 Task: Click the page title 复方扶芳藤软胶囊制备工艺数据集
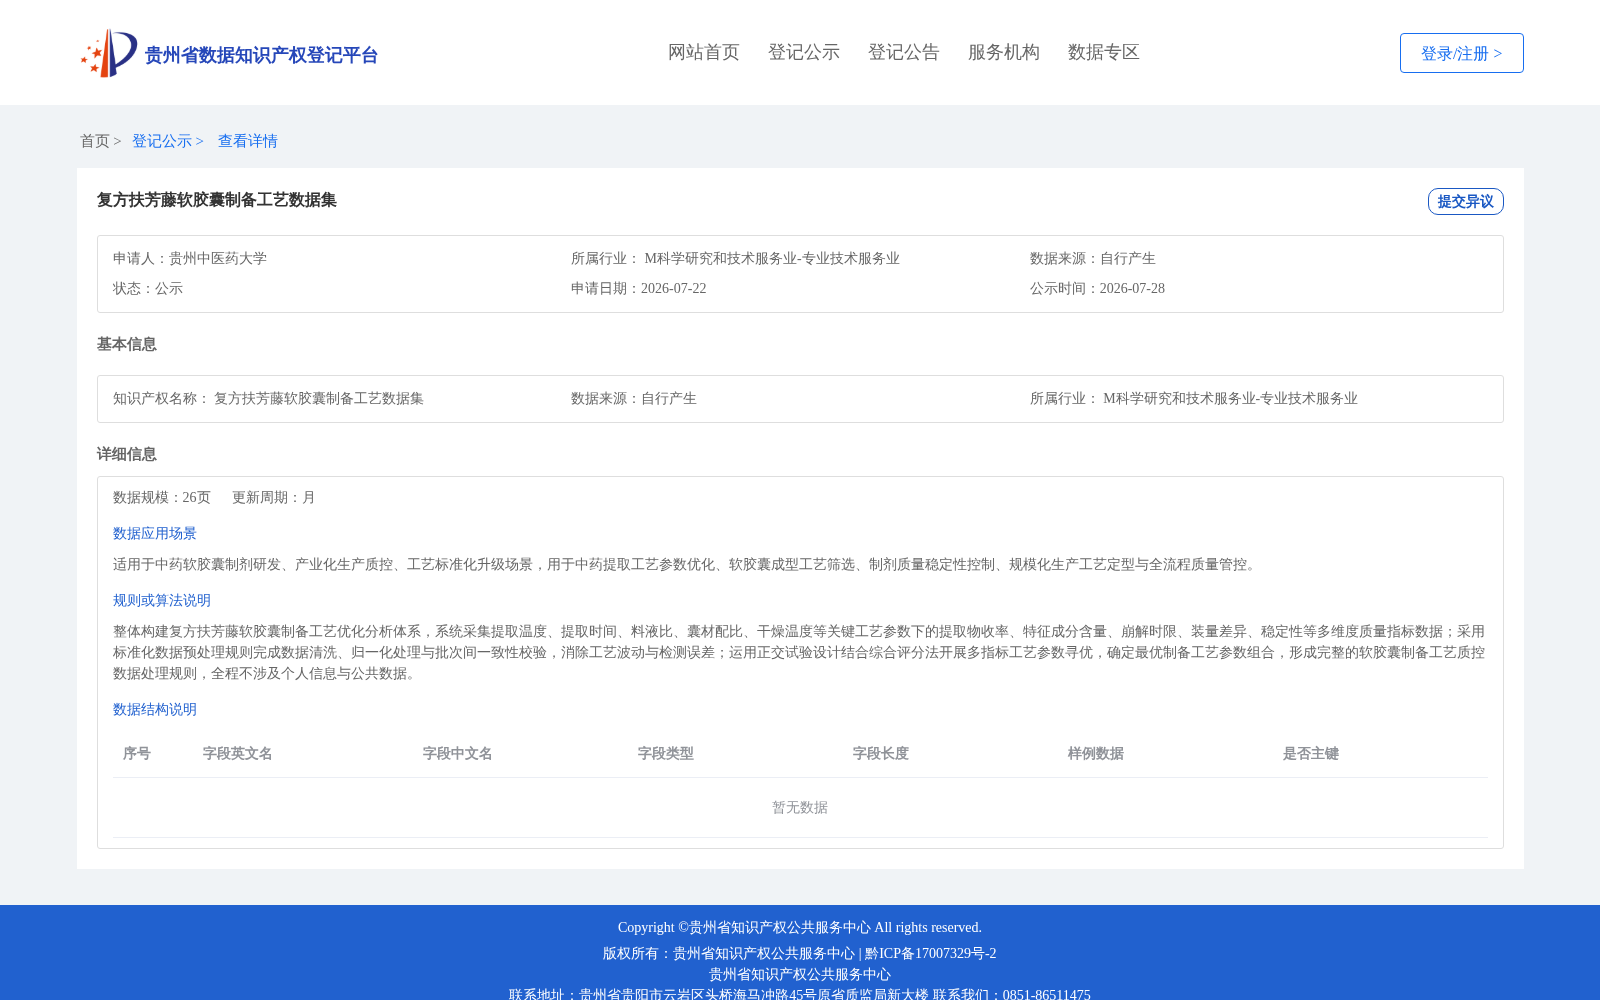[x=217, y=200]
